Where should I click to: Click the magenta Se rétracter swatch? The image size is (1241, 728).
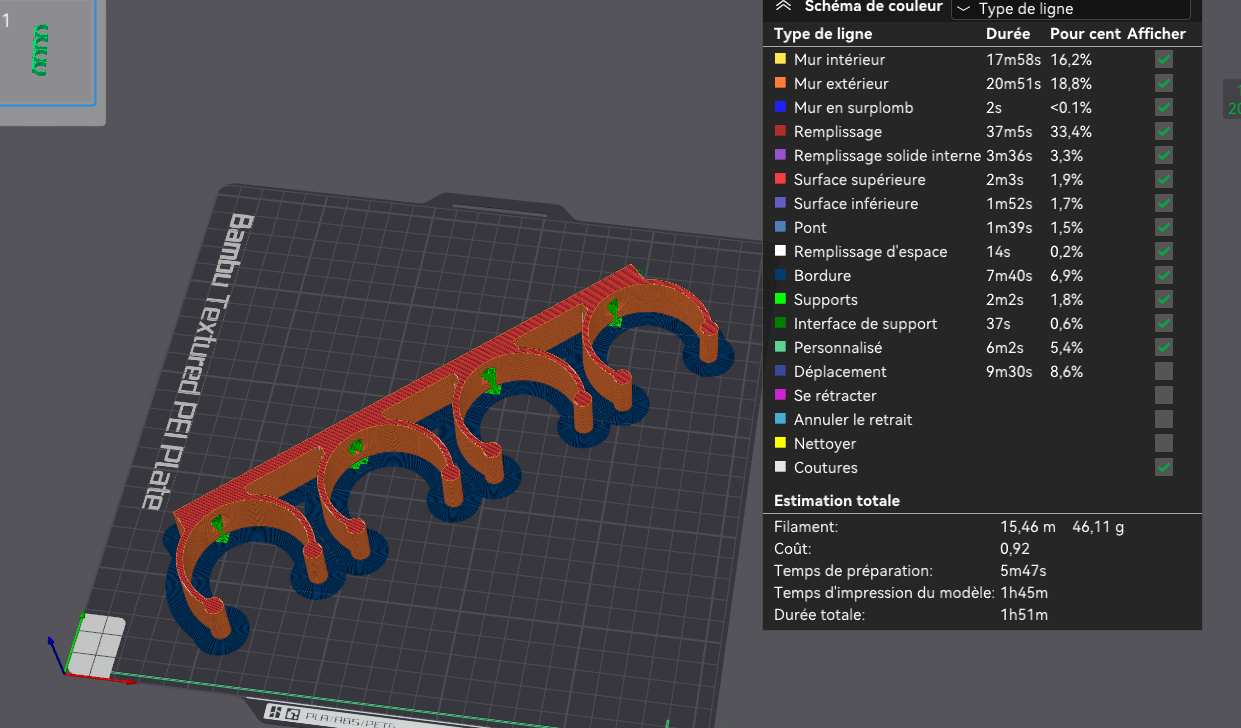coord(781,395)
